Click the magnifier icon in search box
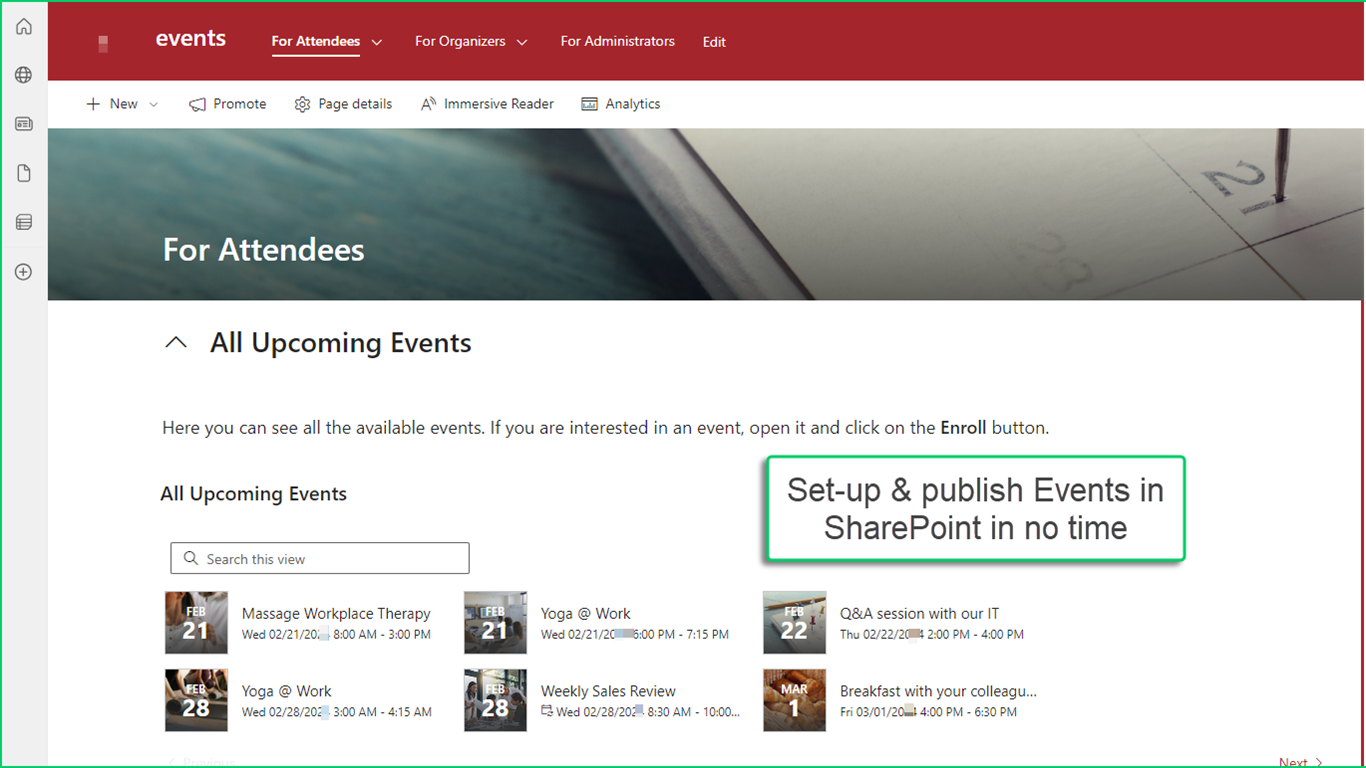The height and width of the screenshot is (768, 1366). (191, 559)
